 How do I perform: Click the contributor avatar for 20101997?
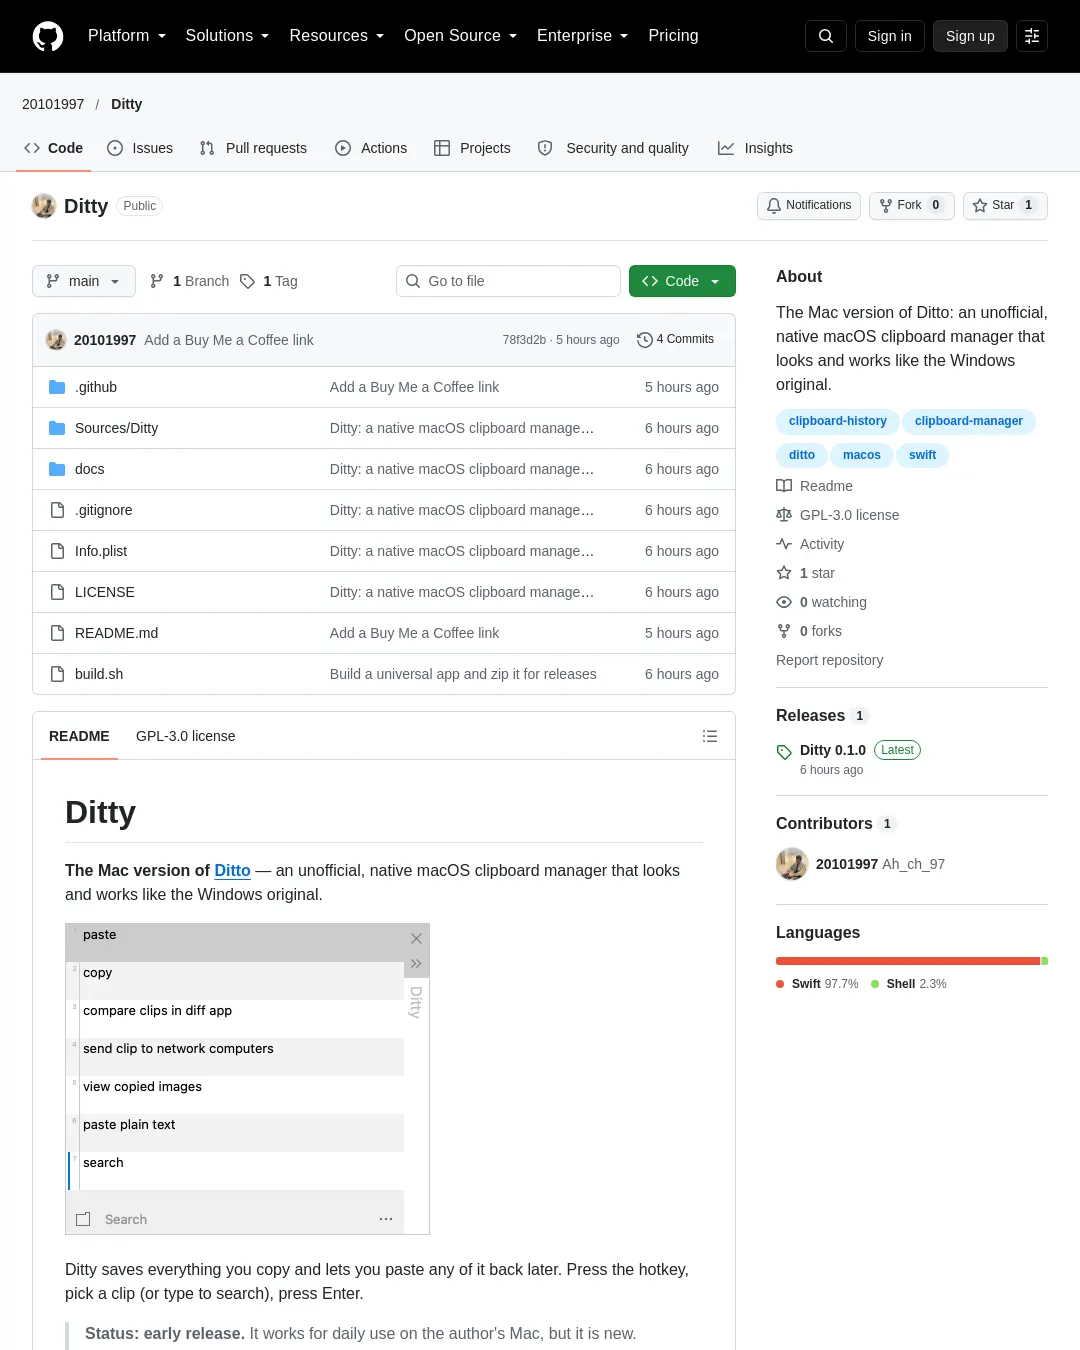tap(792, 864)
